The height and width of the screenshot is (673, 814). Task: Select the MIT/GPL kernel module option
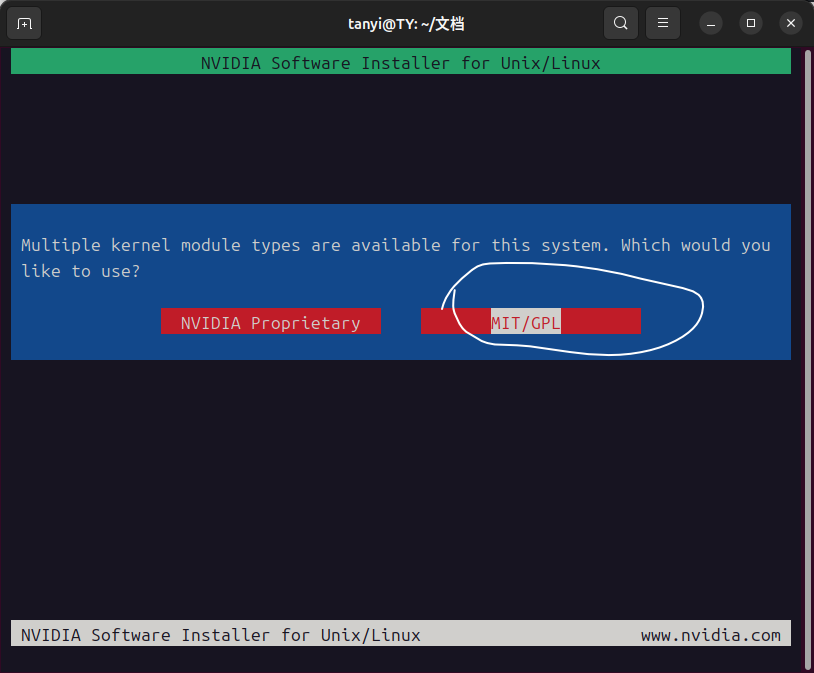point(531,321)
